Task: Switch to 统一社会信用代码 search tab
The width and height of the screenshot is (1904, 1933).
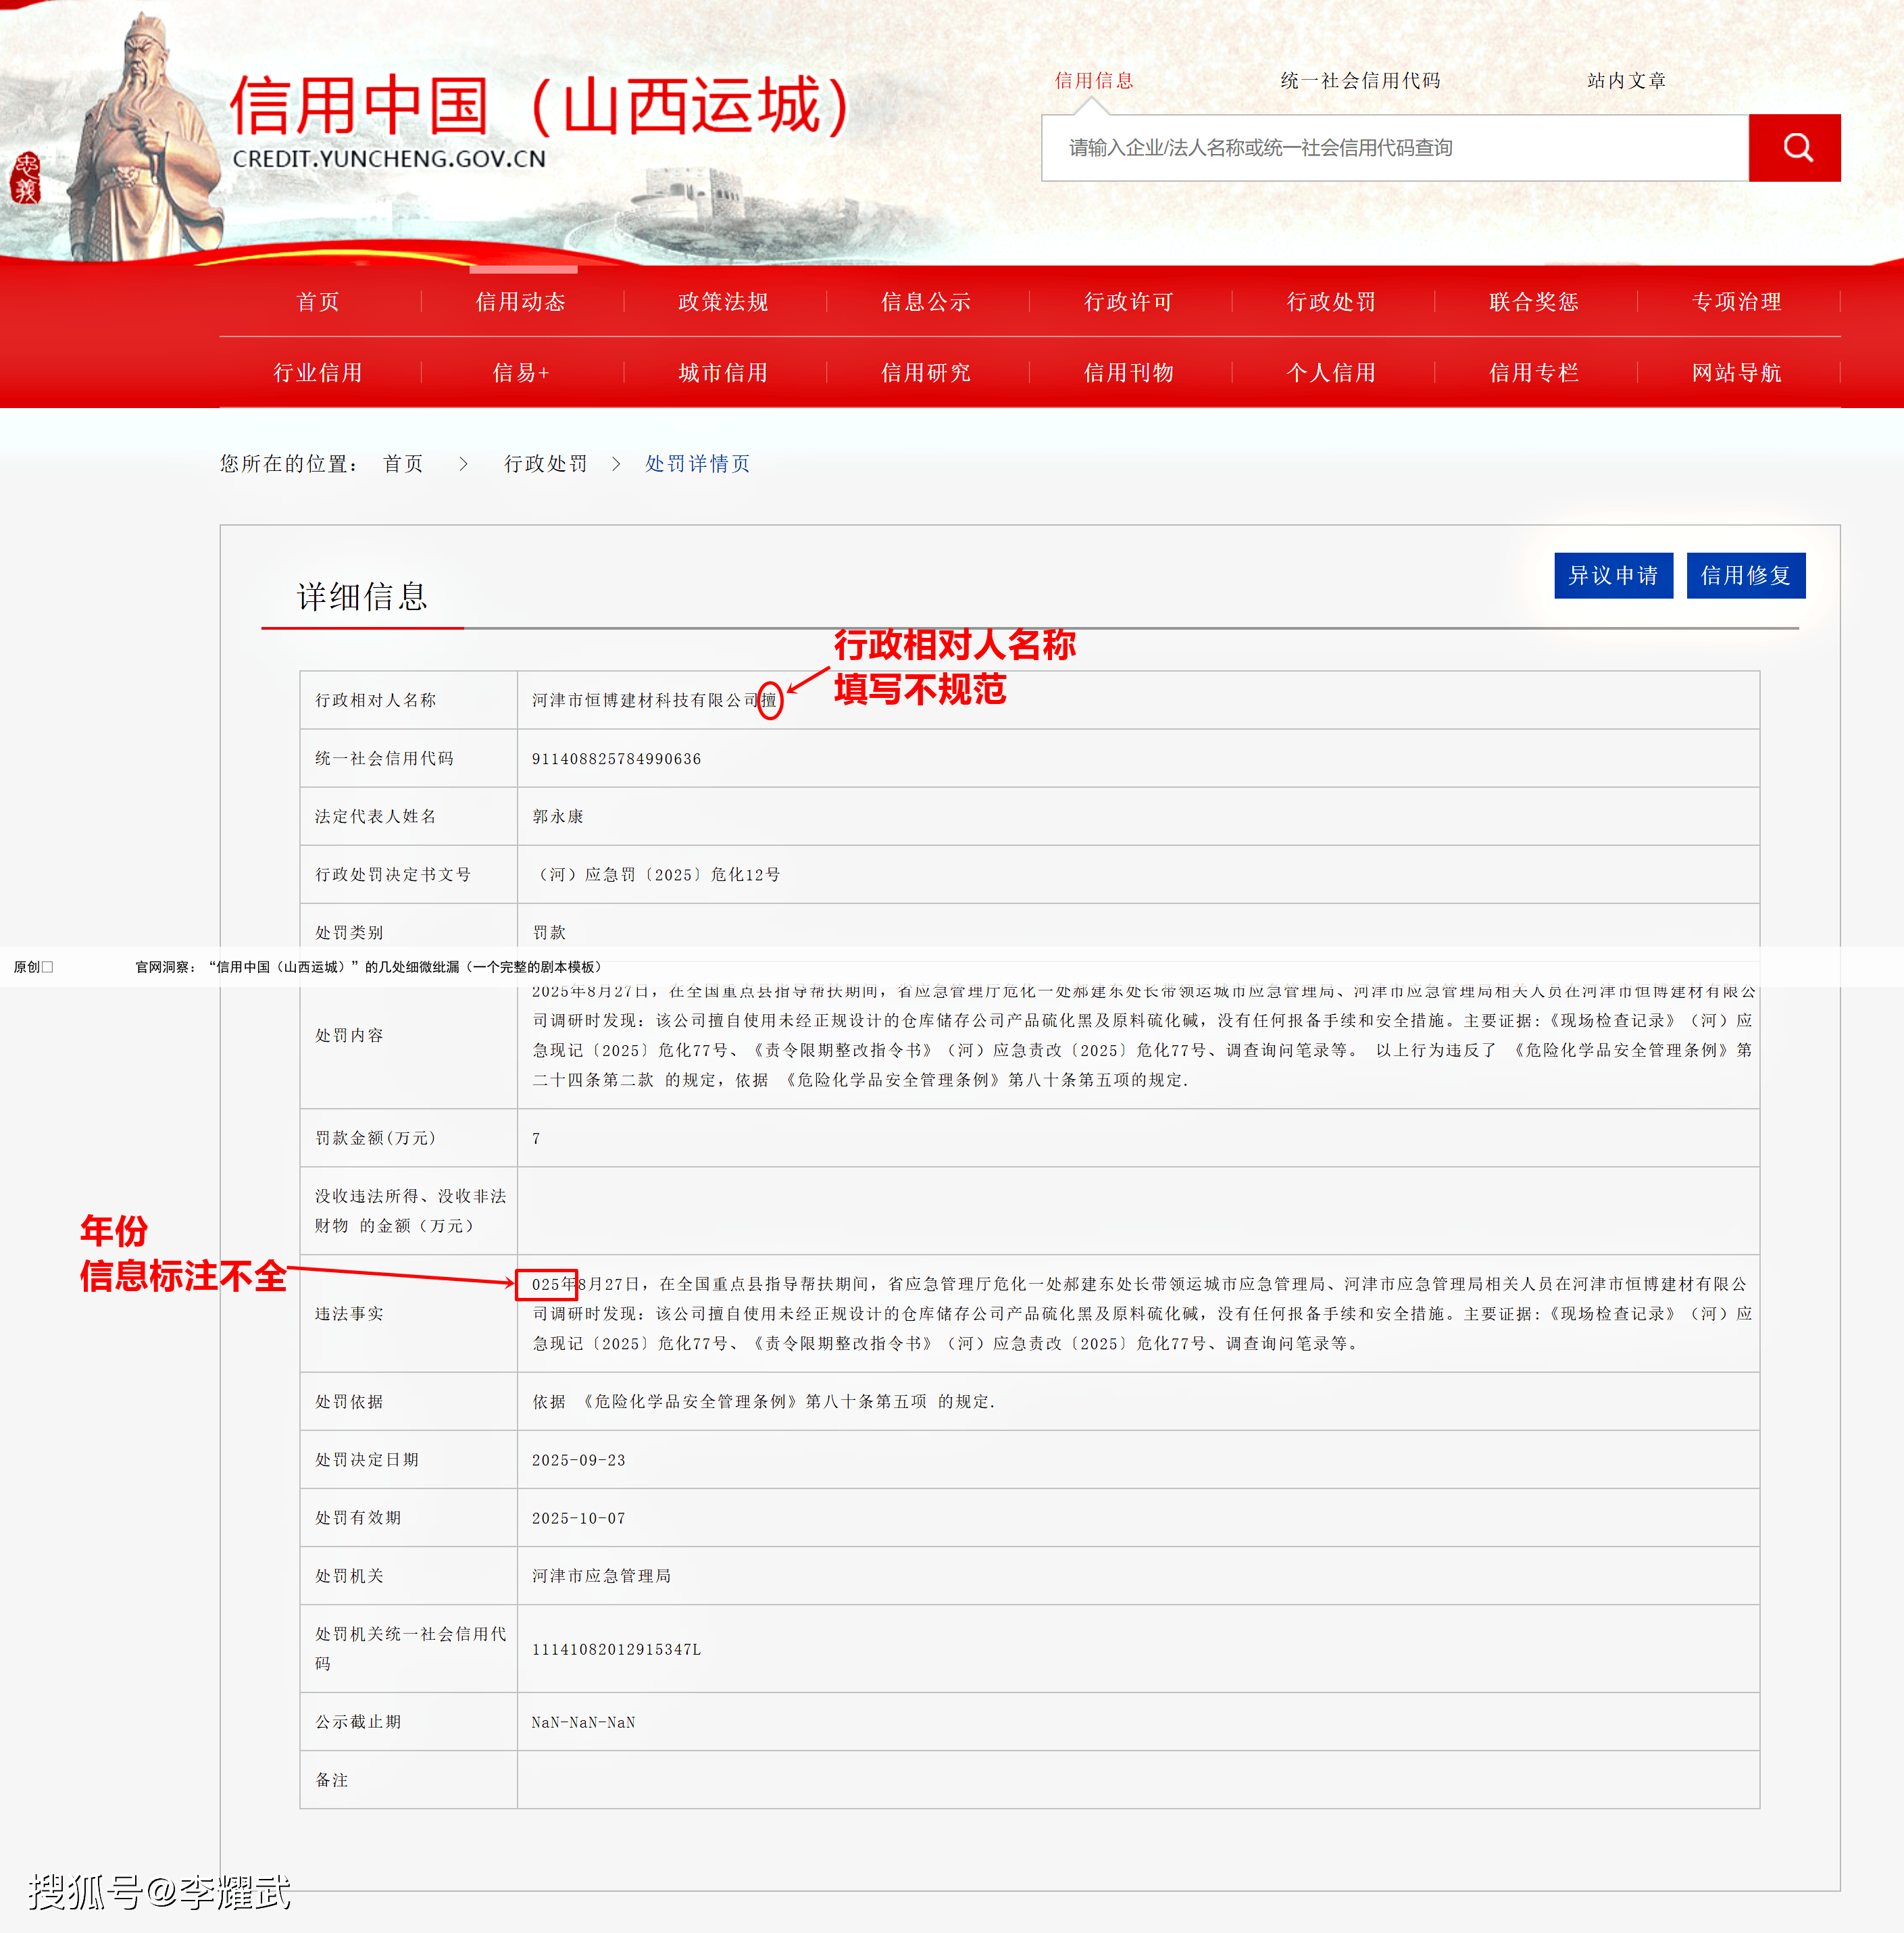Action: tap(1360, 80)
